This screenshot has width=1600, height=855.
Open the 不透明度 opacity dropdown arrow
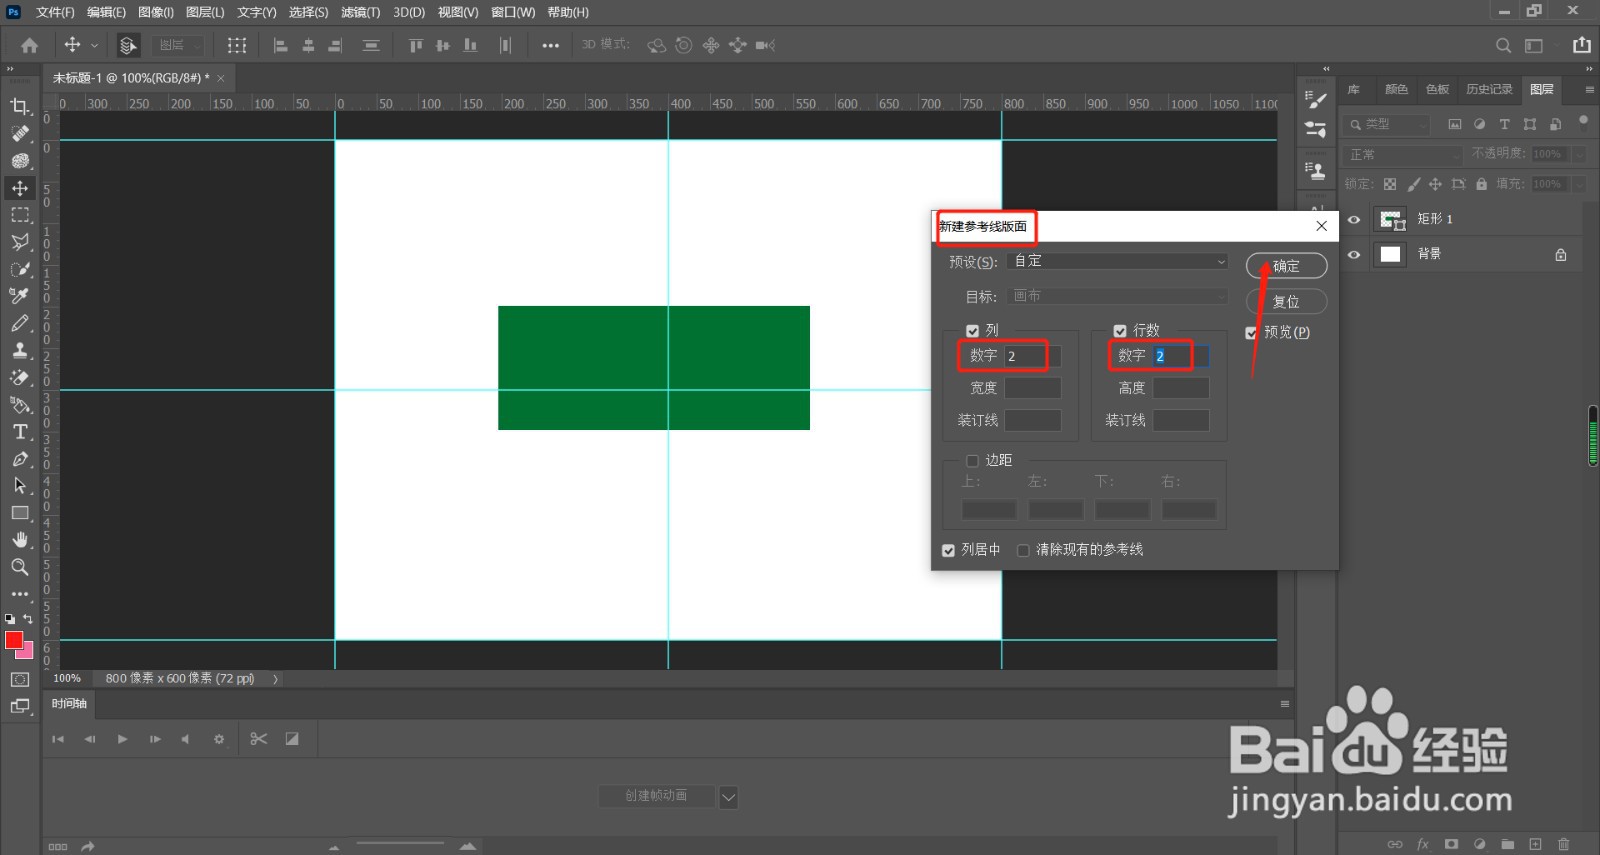pyautogui.click(x=1579, y=154)
